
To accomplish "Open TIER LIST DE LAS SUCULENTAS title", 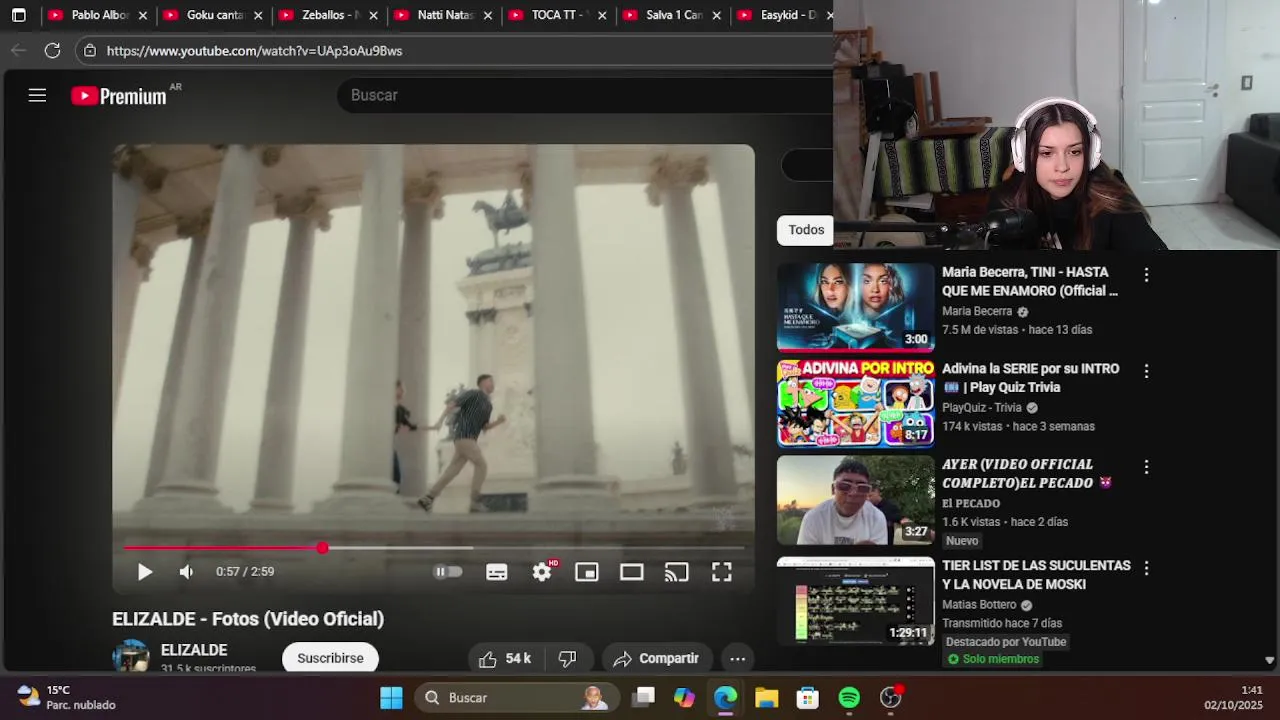I will 1036,575.
